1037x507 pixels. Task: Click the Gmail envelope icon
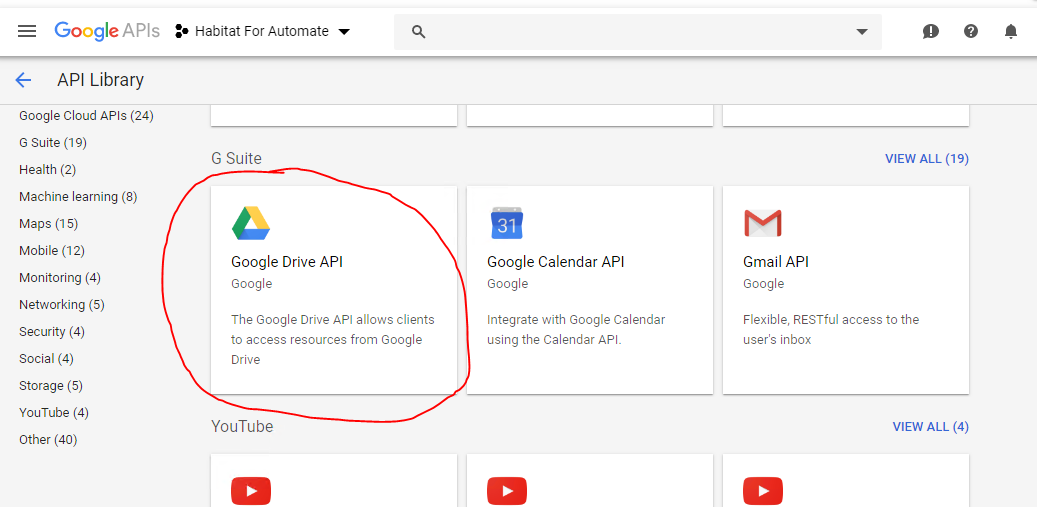click(763, 223)
